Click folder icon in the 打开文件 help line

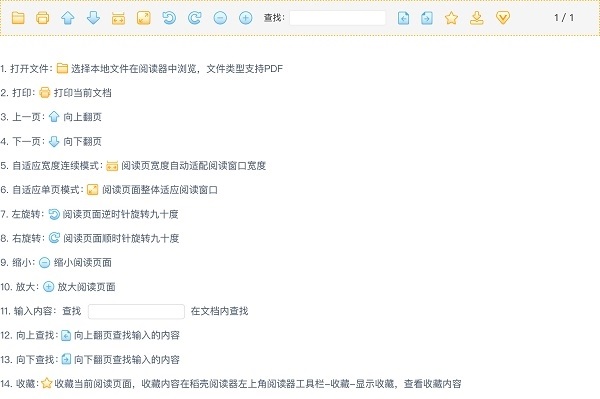click(62, 68)
